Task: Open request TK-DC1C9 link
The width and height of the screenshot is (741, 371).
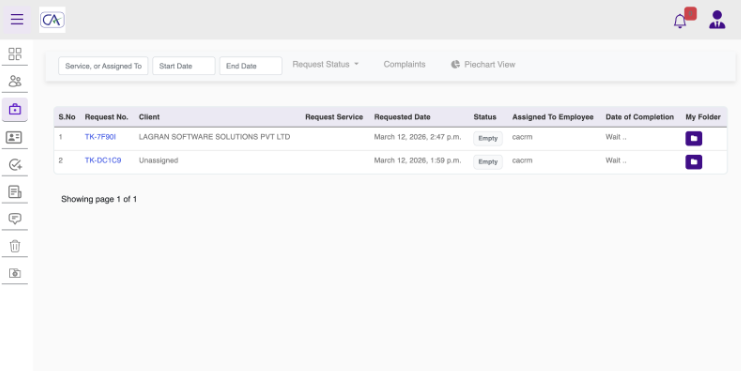Action: tap(103, 161)
